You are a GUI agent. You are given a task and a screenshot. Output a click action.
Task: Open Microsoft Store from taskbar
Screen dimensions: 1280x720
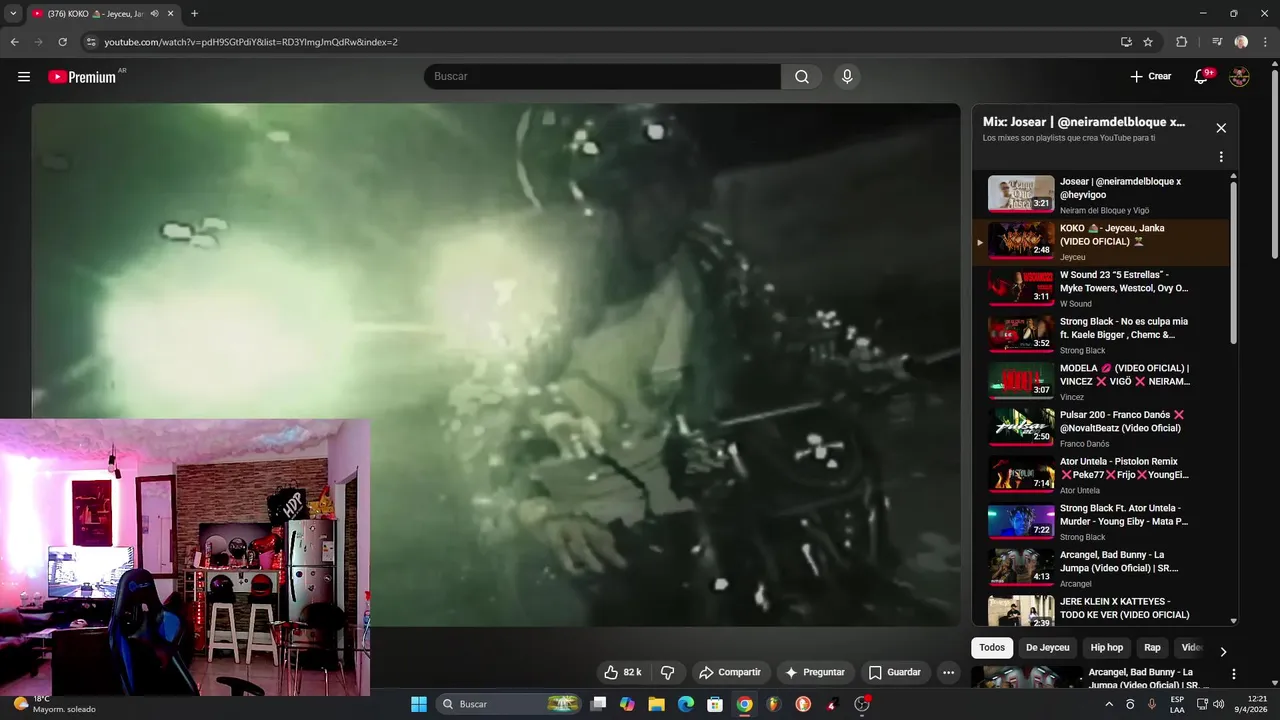[715, 704]
